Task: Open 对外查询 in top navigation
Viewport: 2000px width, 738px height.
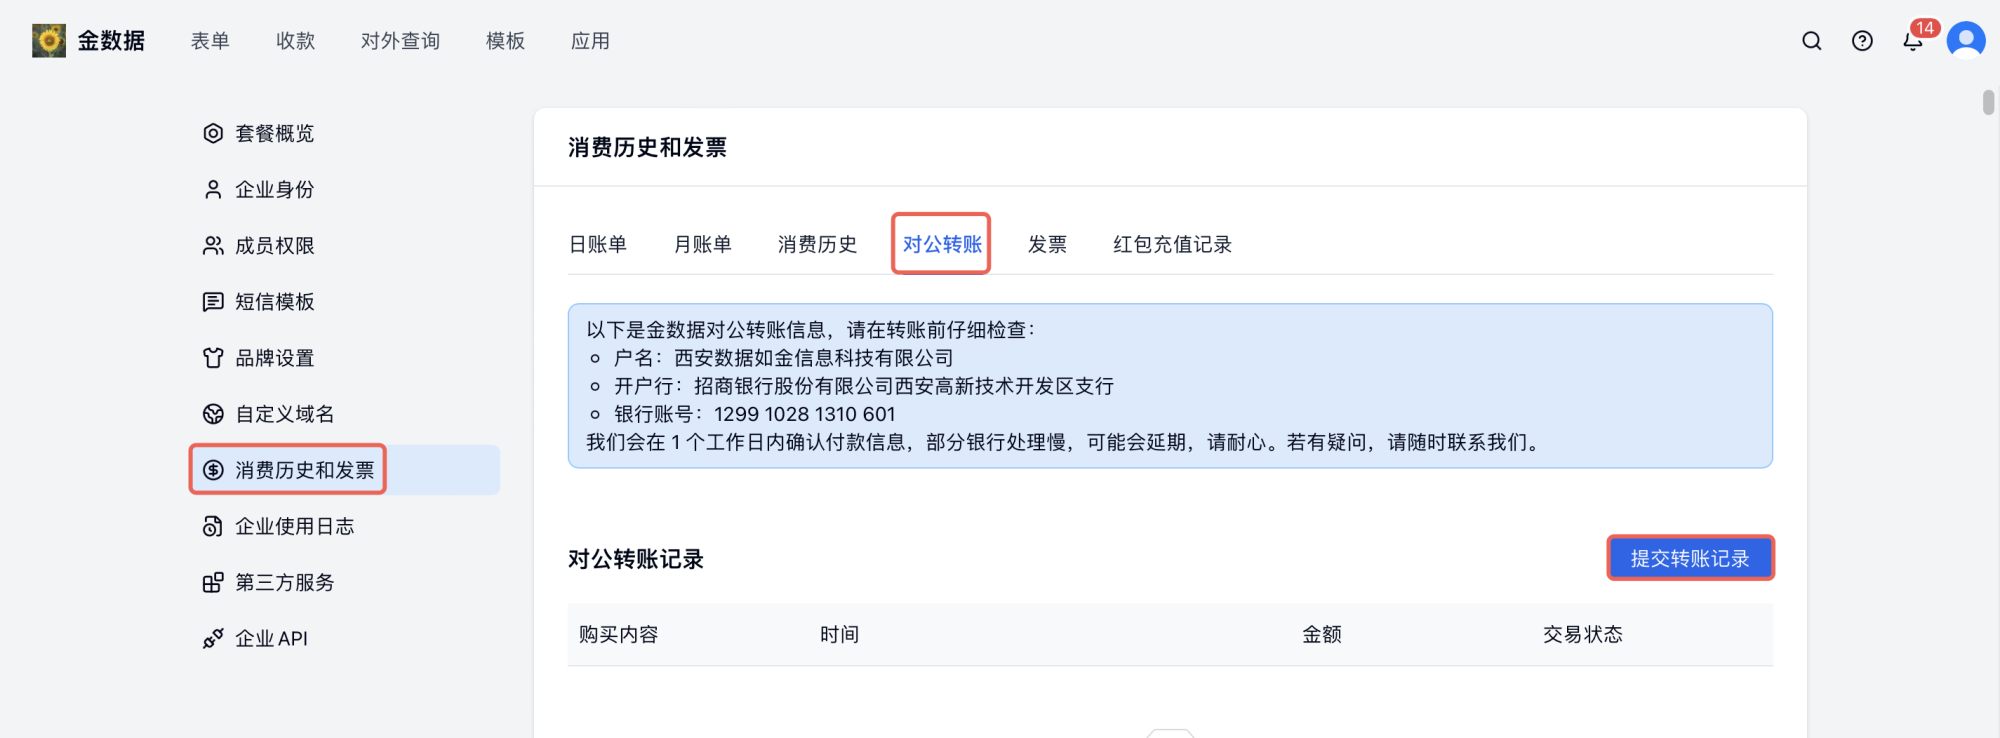Action: [400, 41]
